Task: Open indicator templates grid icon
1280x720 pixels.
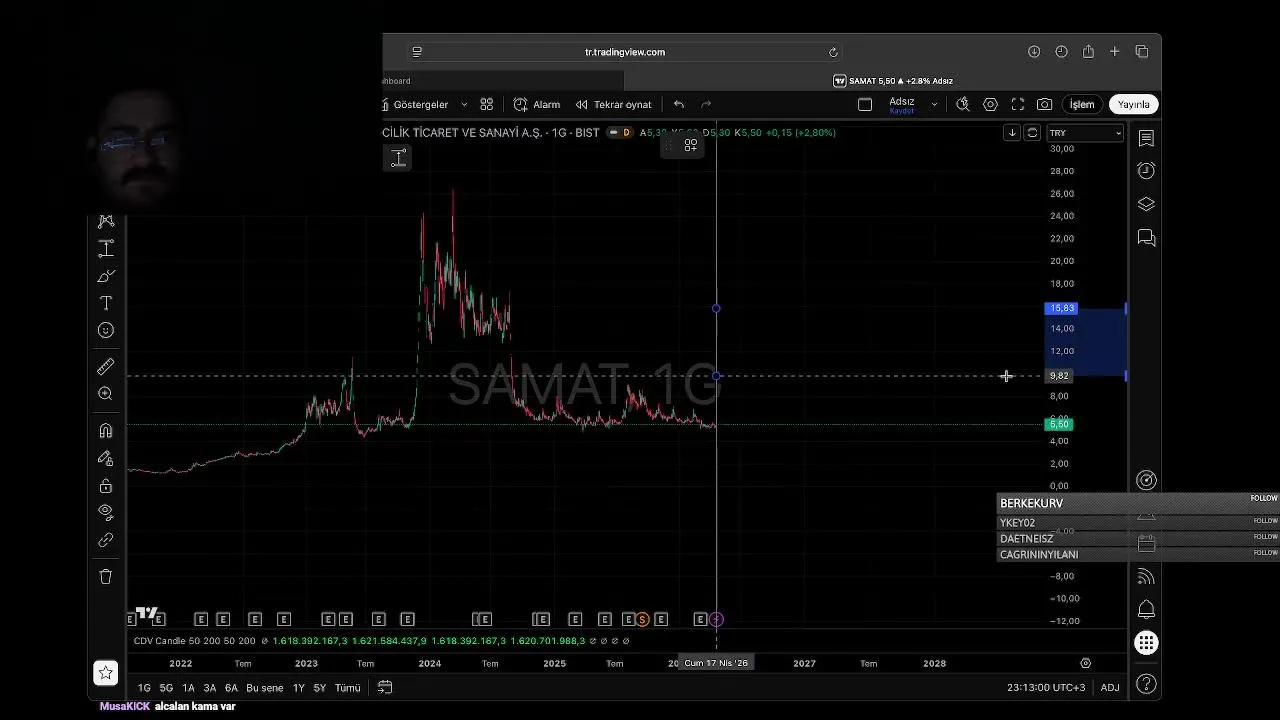Action: 487,104
